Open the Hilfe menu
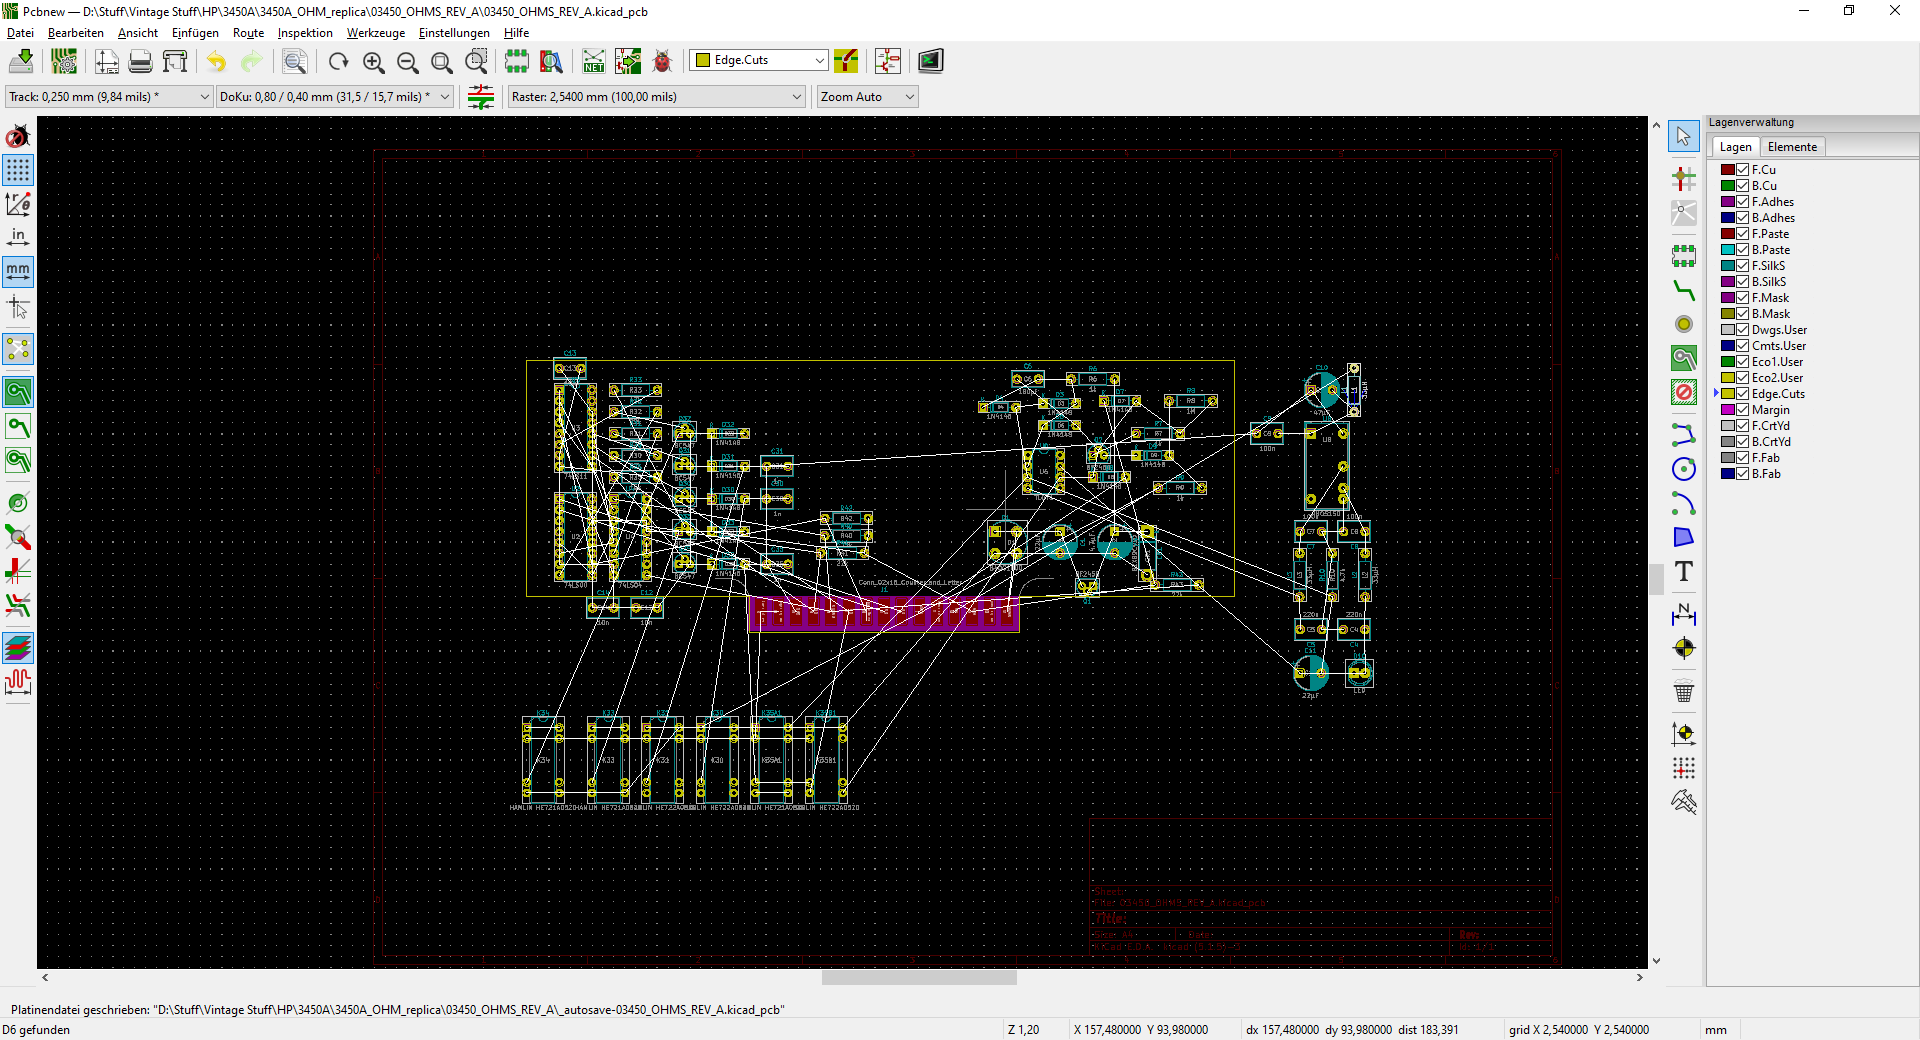 pyautogui.click(x=516, y=33)
